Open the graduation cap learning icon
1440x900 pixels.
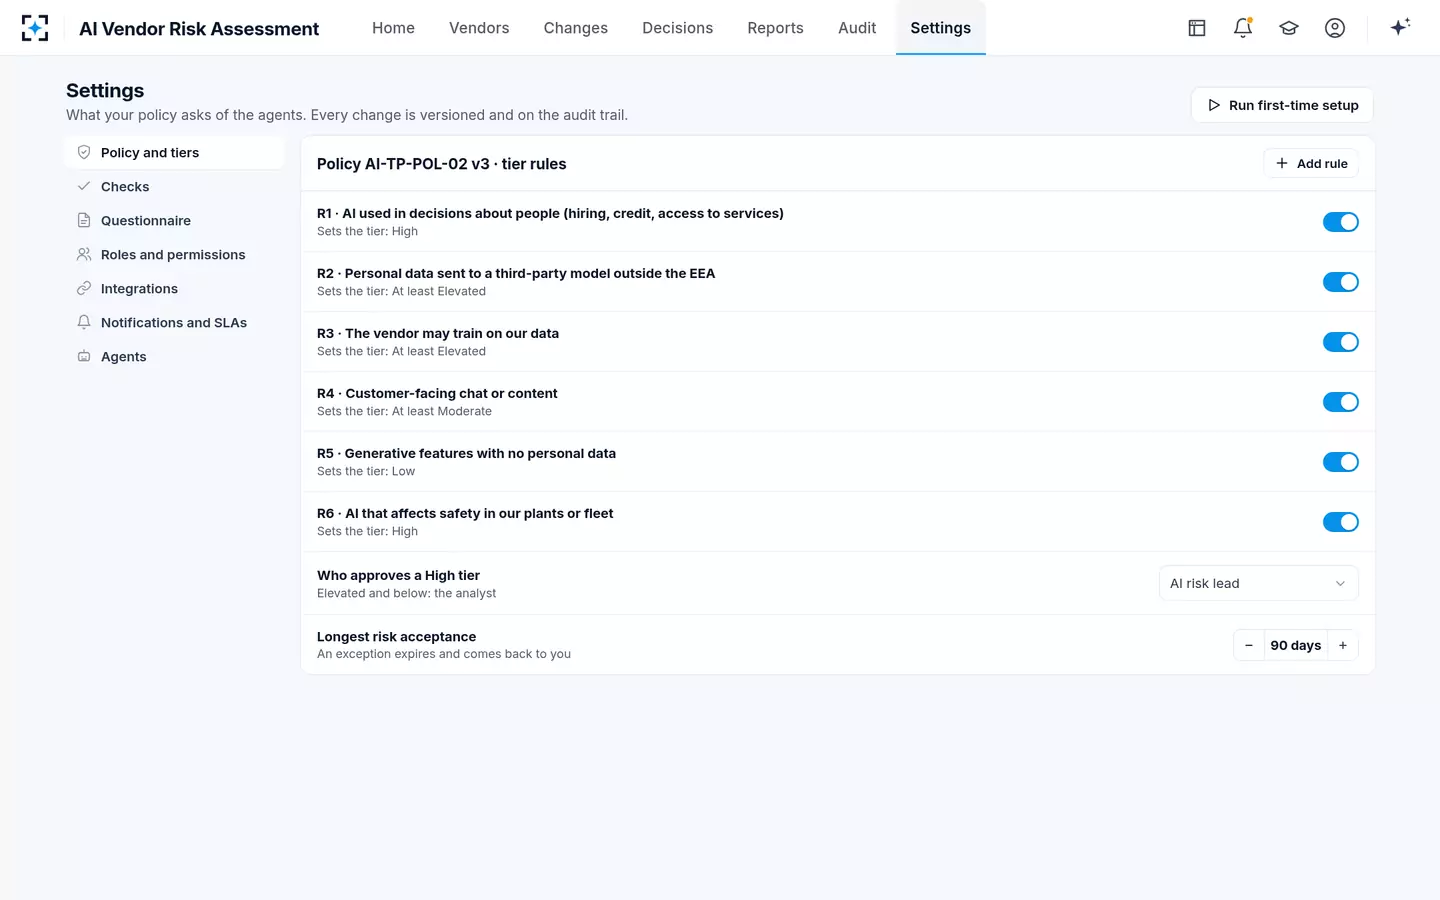coord(1289,28)
